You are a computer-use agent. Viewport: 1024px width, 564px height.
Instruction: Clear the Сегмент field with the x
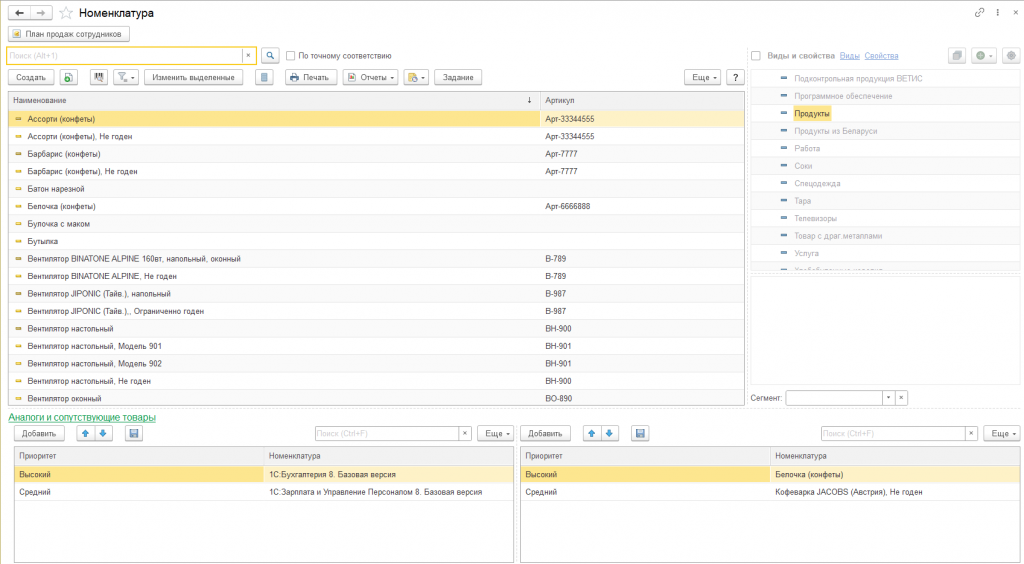click(901, 398)
